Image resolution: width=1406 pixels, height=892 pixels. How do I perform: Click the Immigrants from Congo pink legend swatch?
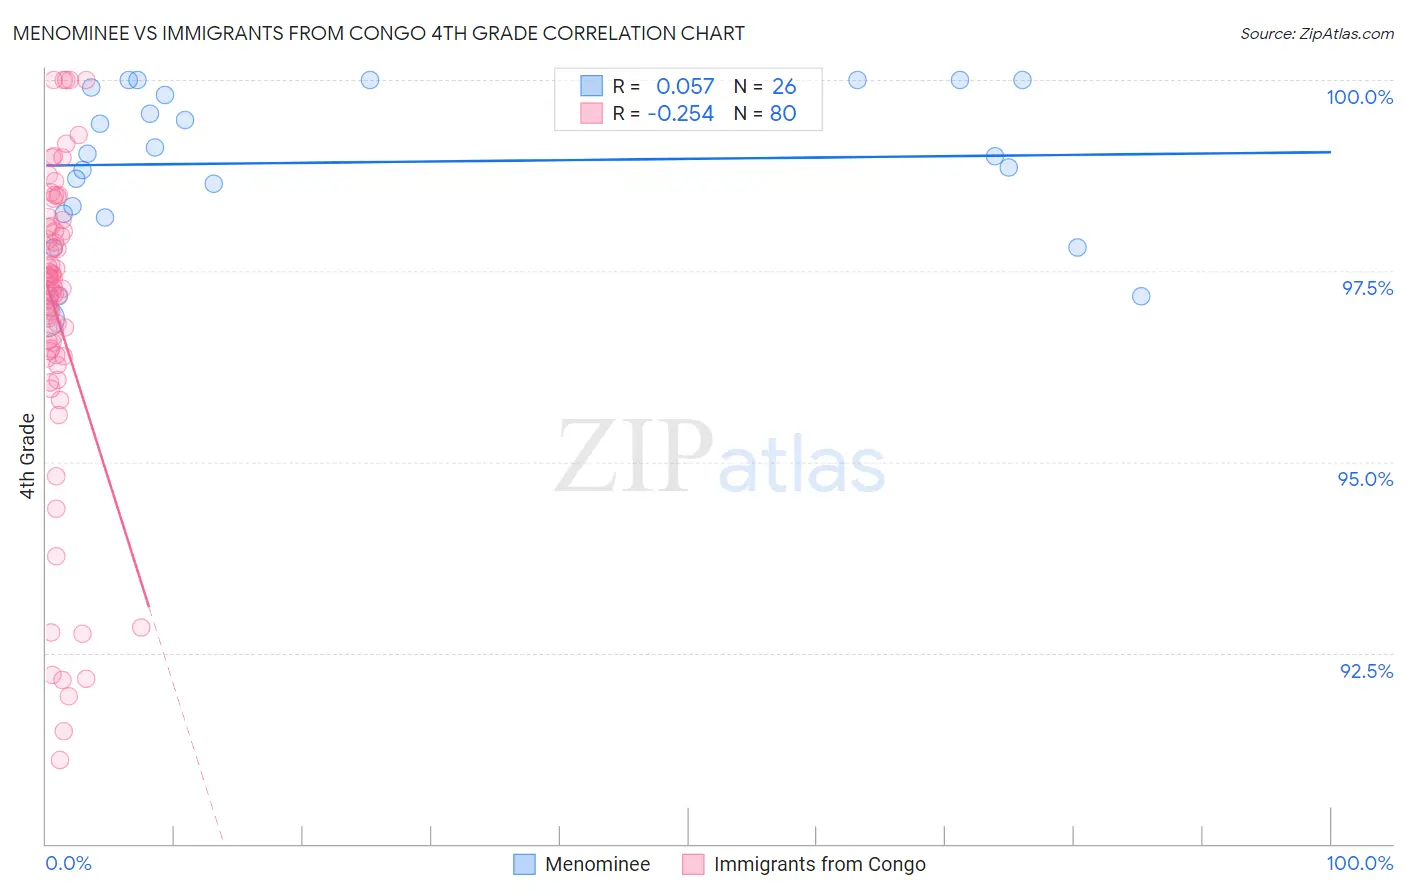tap(693, 864)
